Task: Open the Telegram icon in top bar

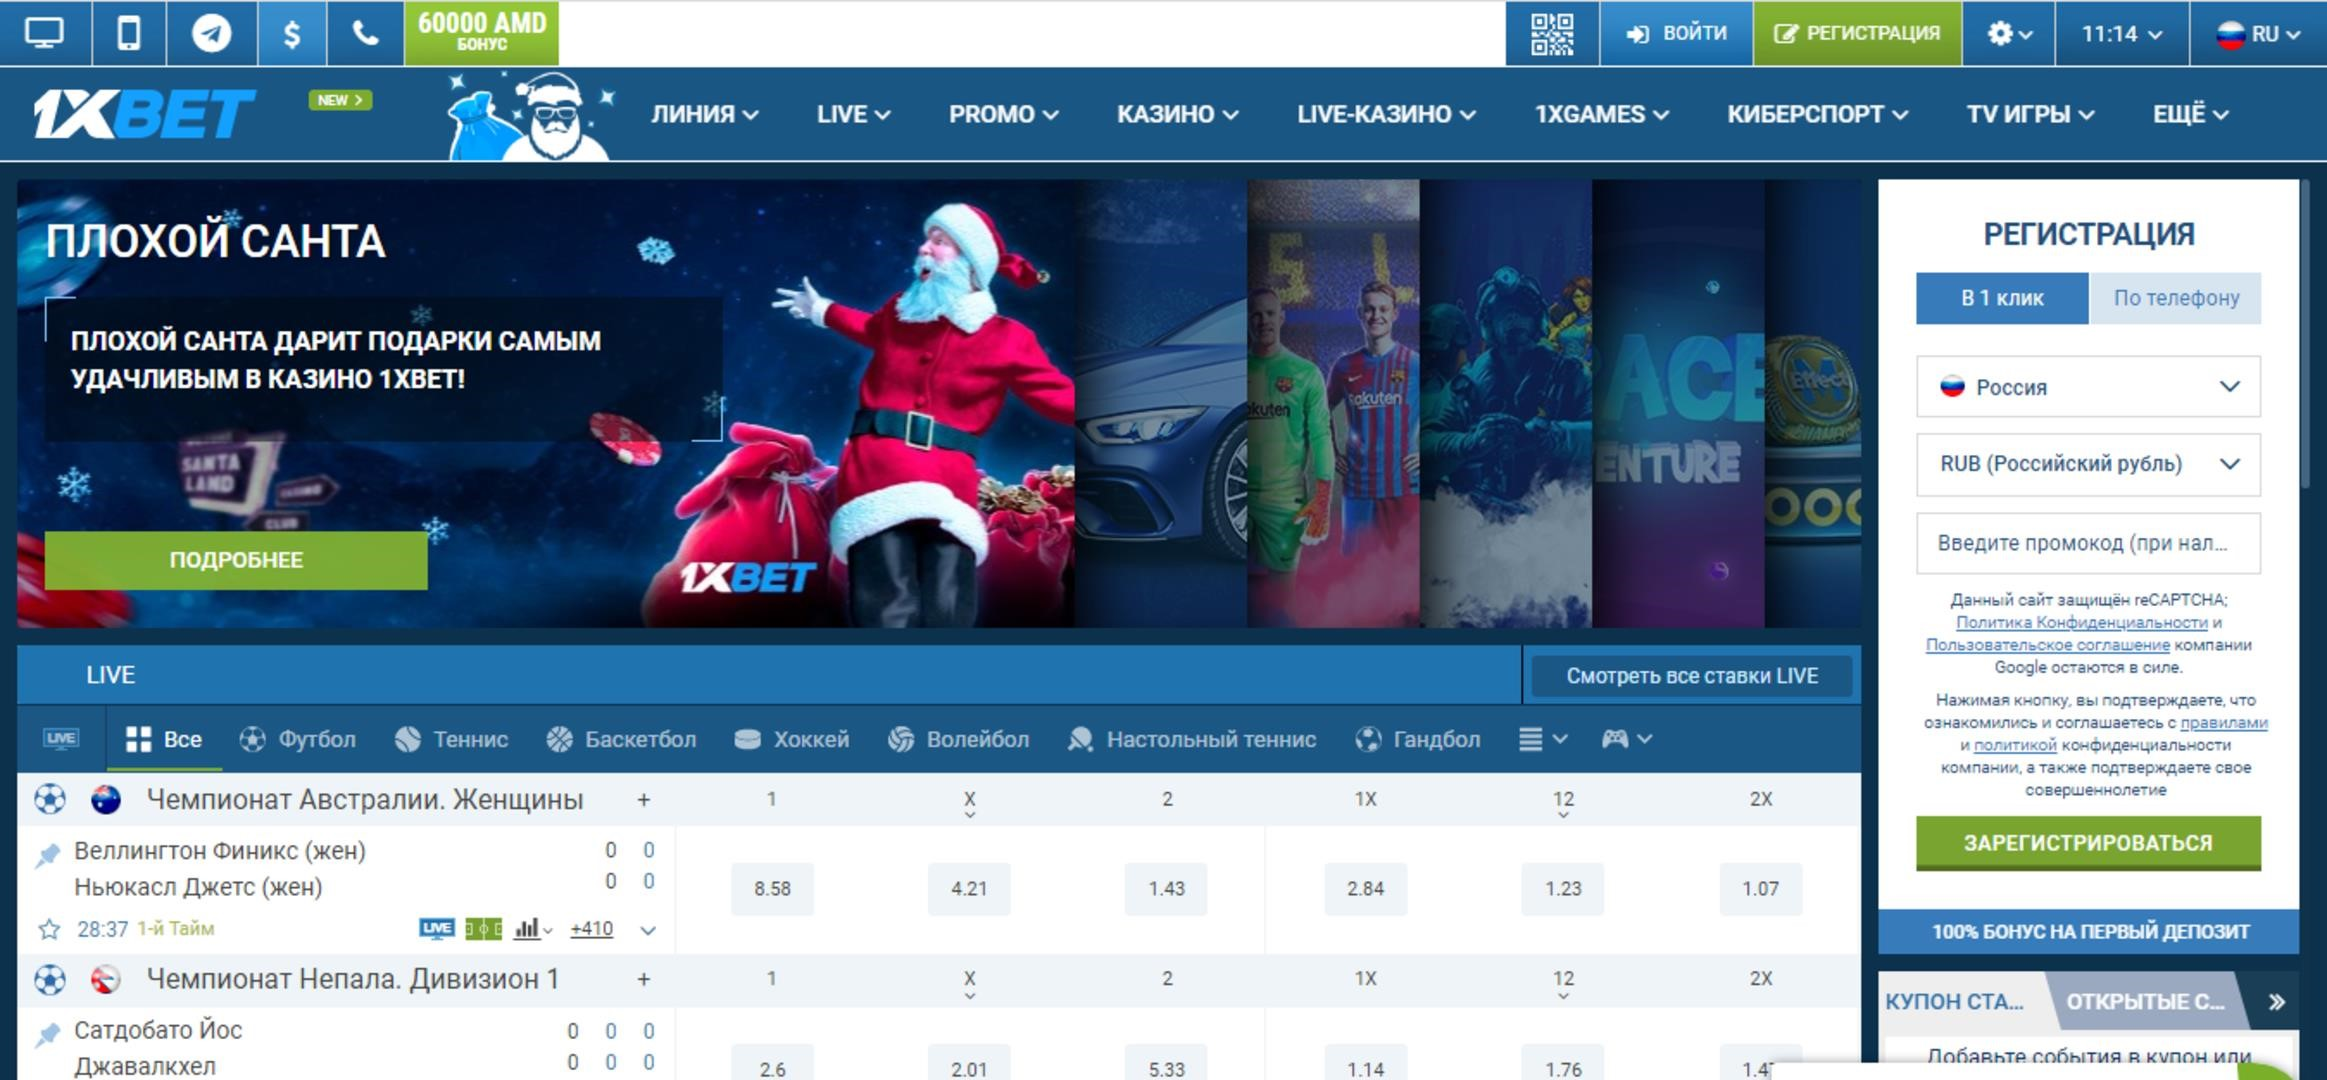Action: click(x=211, y=33)
